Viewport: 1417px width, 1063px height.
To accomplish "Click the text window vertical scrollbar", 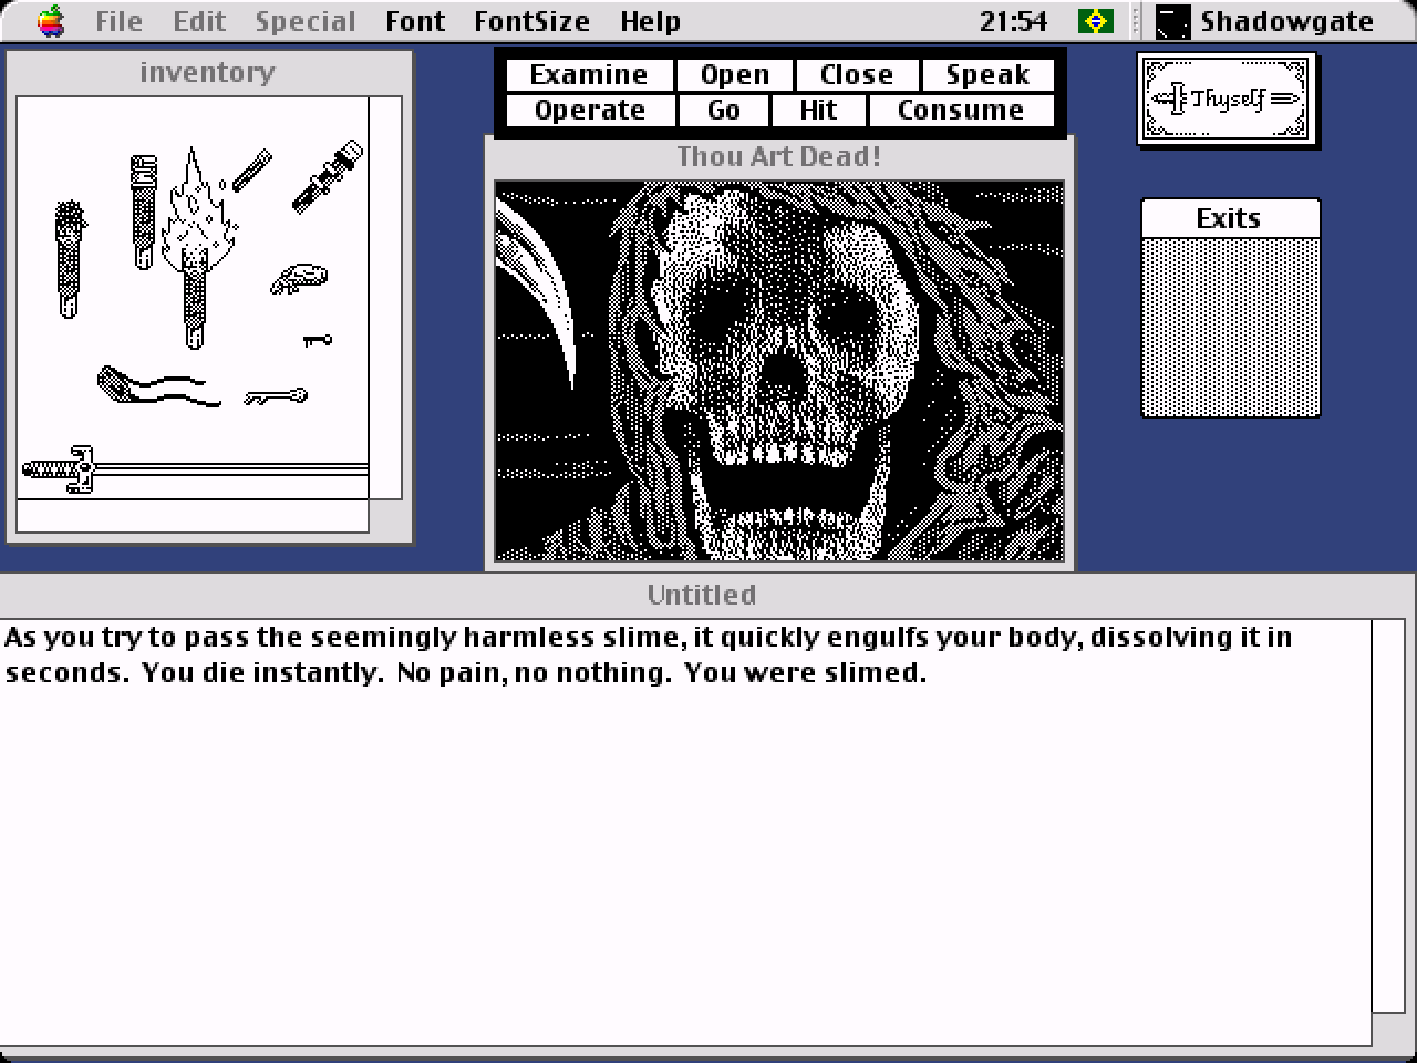I will (x=1388, y=815).
